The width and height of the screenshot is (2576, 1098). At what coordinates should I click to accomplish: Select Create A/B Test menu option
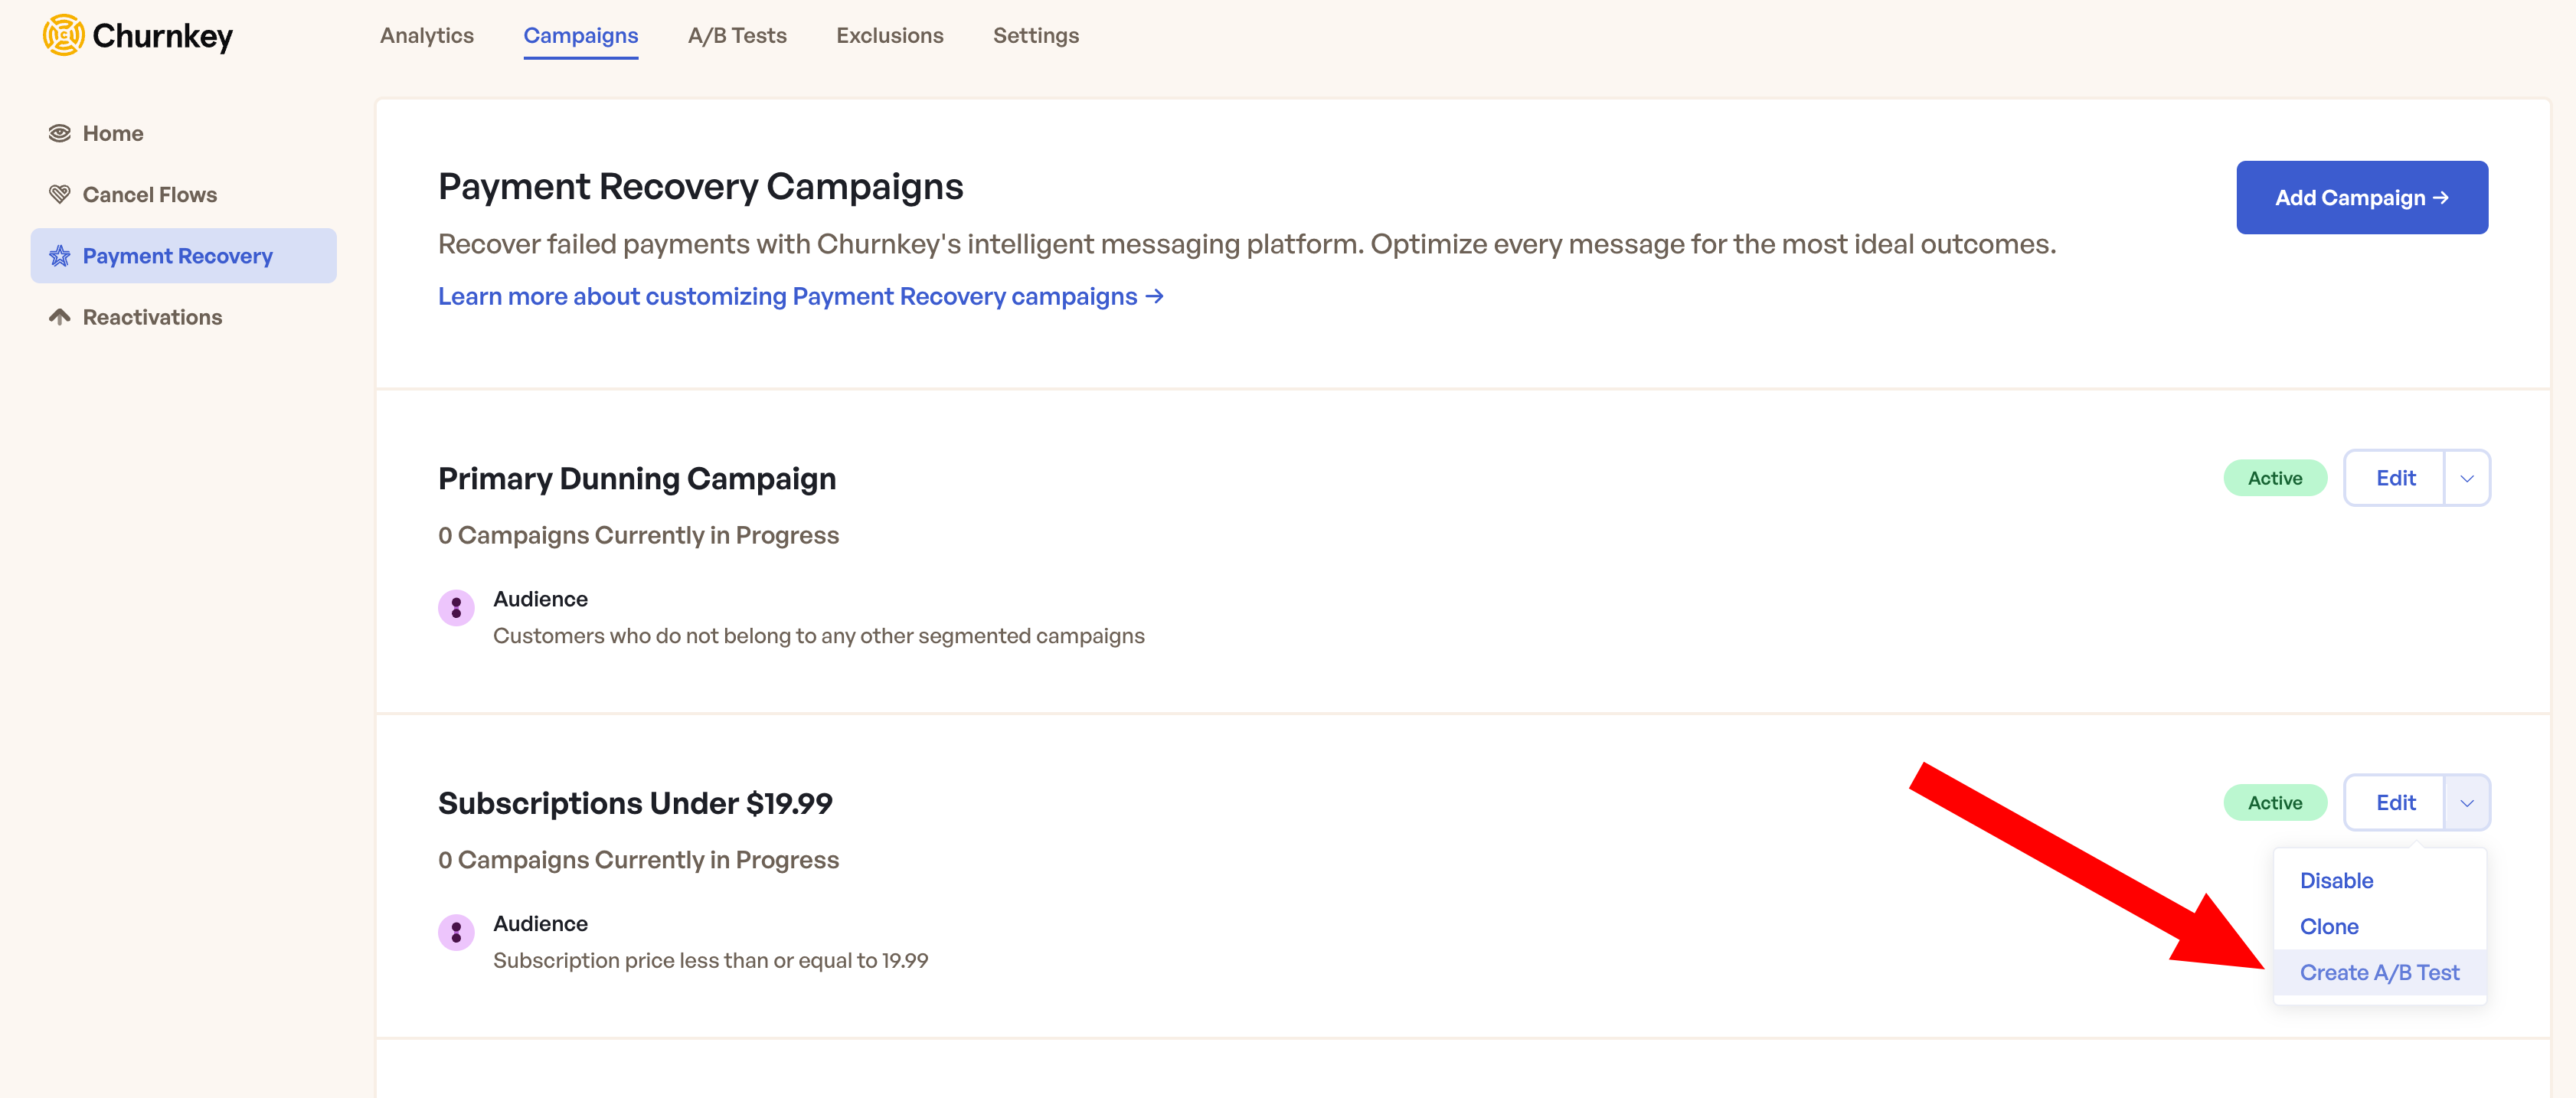click(x=2379, y=973)
